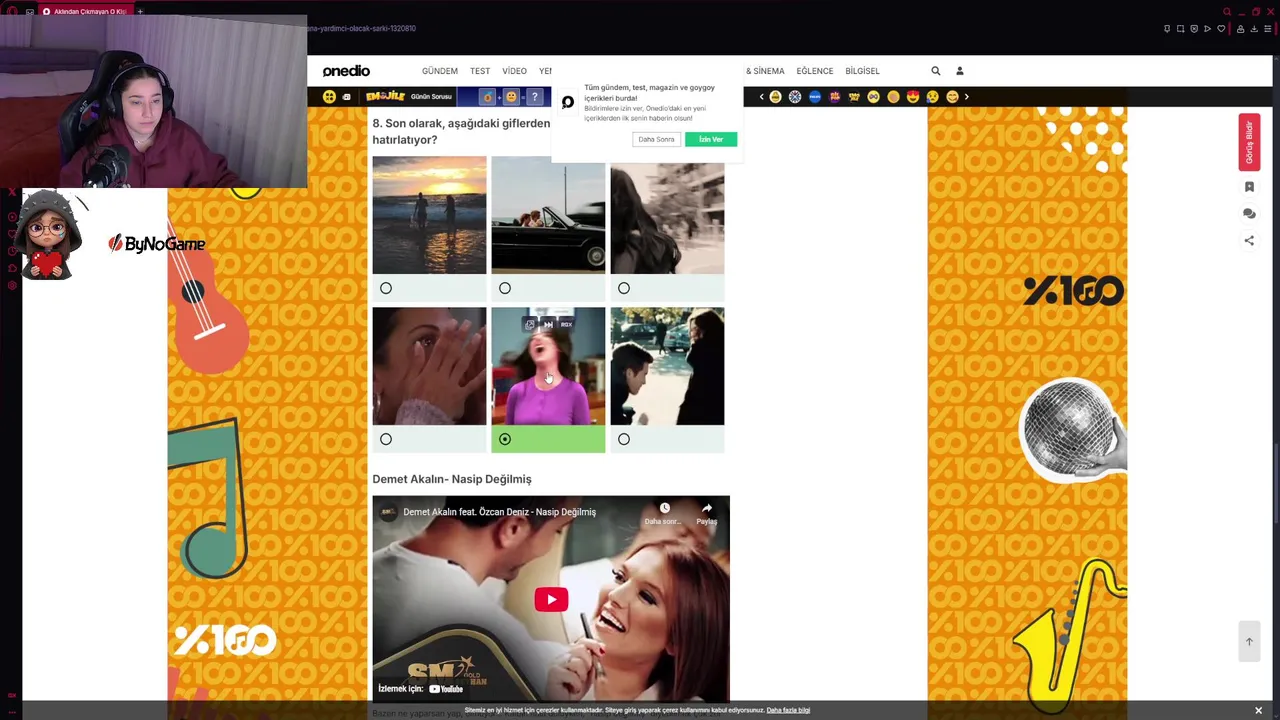Select radio button under the street couple gif
1280x720 pixels.
coord(624,439)
